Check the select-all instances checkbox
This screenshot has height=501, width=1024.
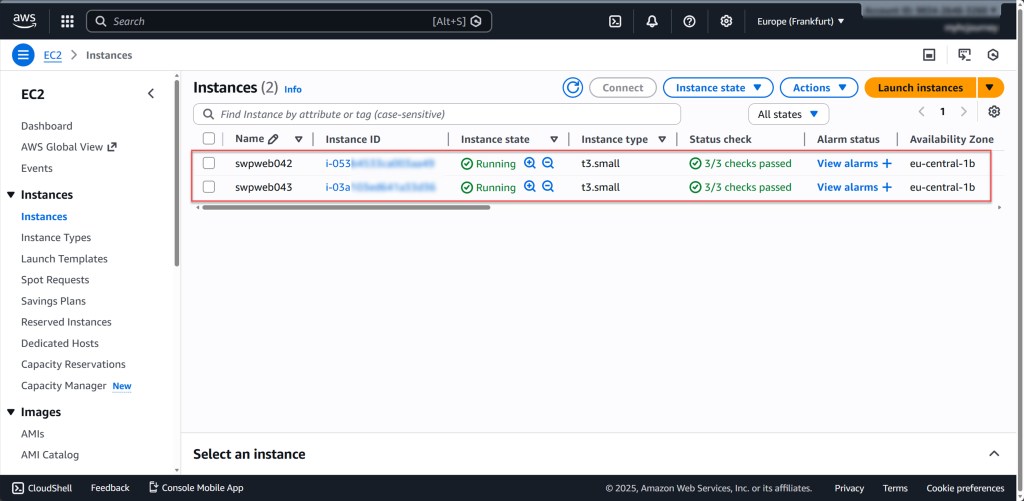pos(209,139)
